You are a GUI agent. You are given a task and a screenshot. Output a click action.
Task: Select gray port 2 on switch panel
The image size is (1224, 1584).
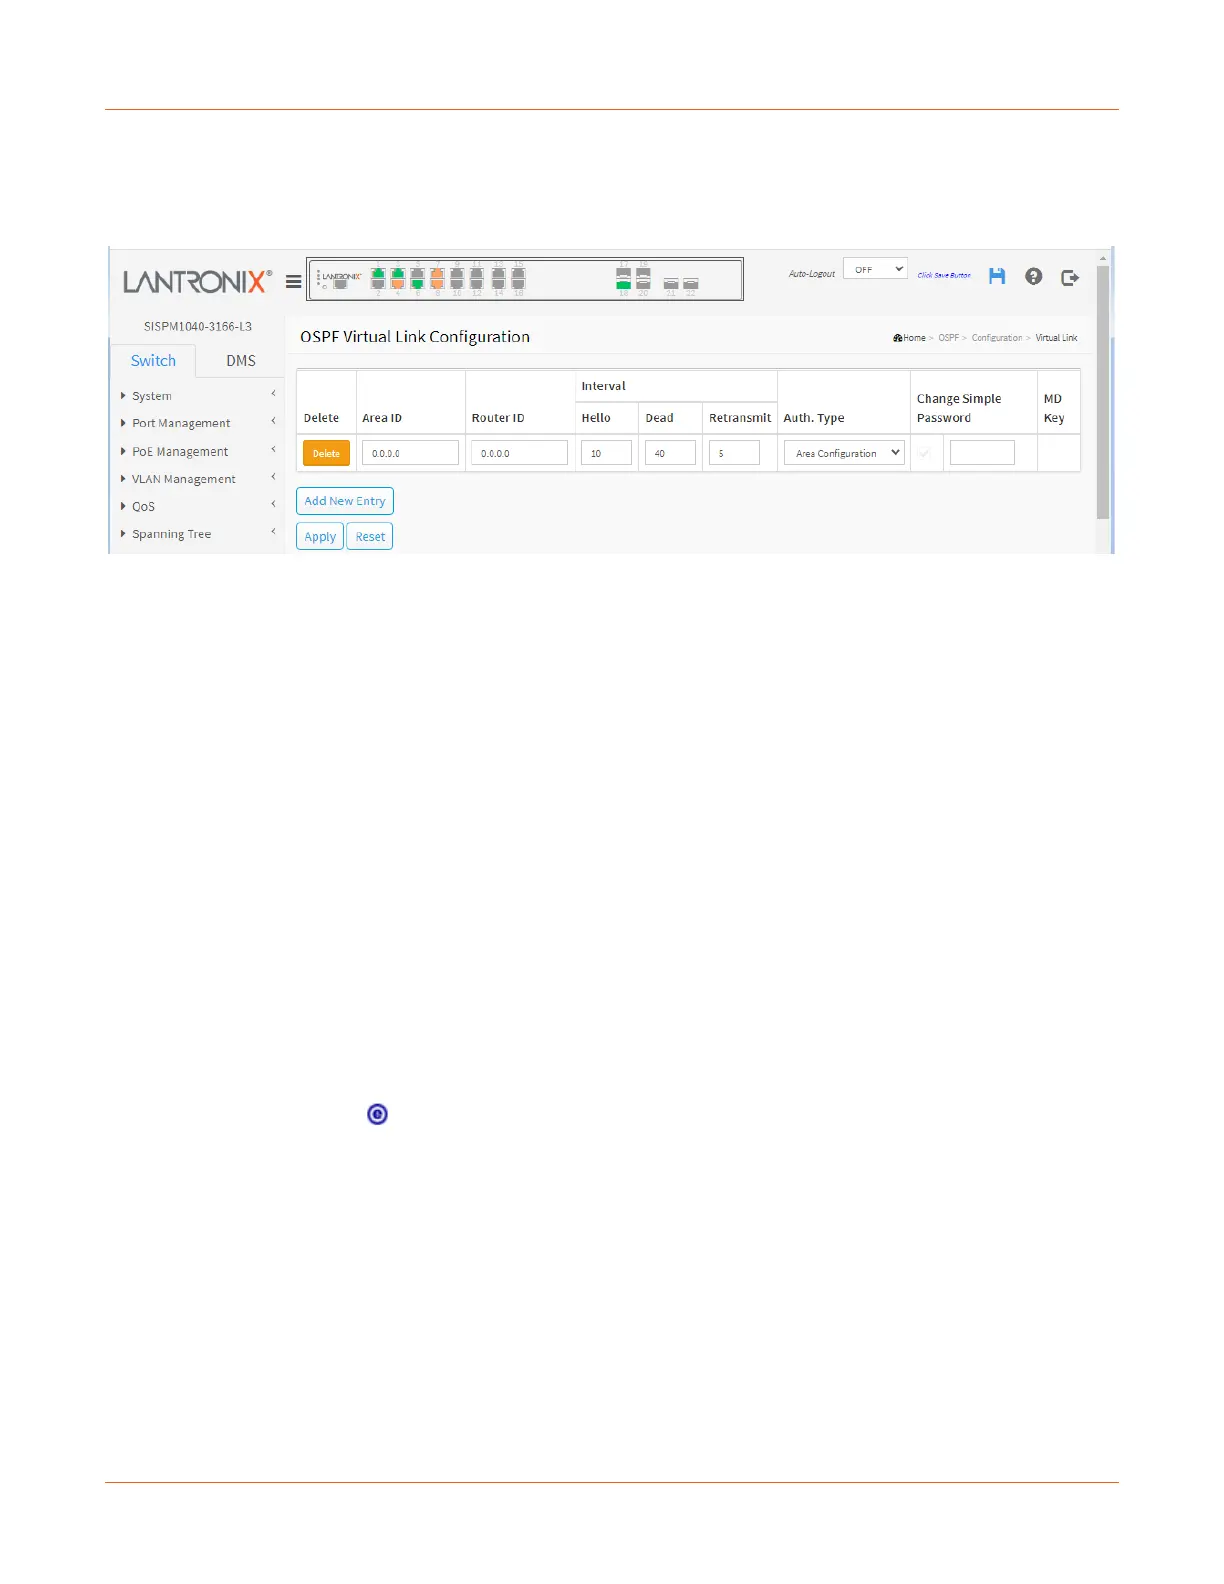pos(378,284)
